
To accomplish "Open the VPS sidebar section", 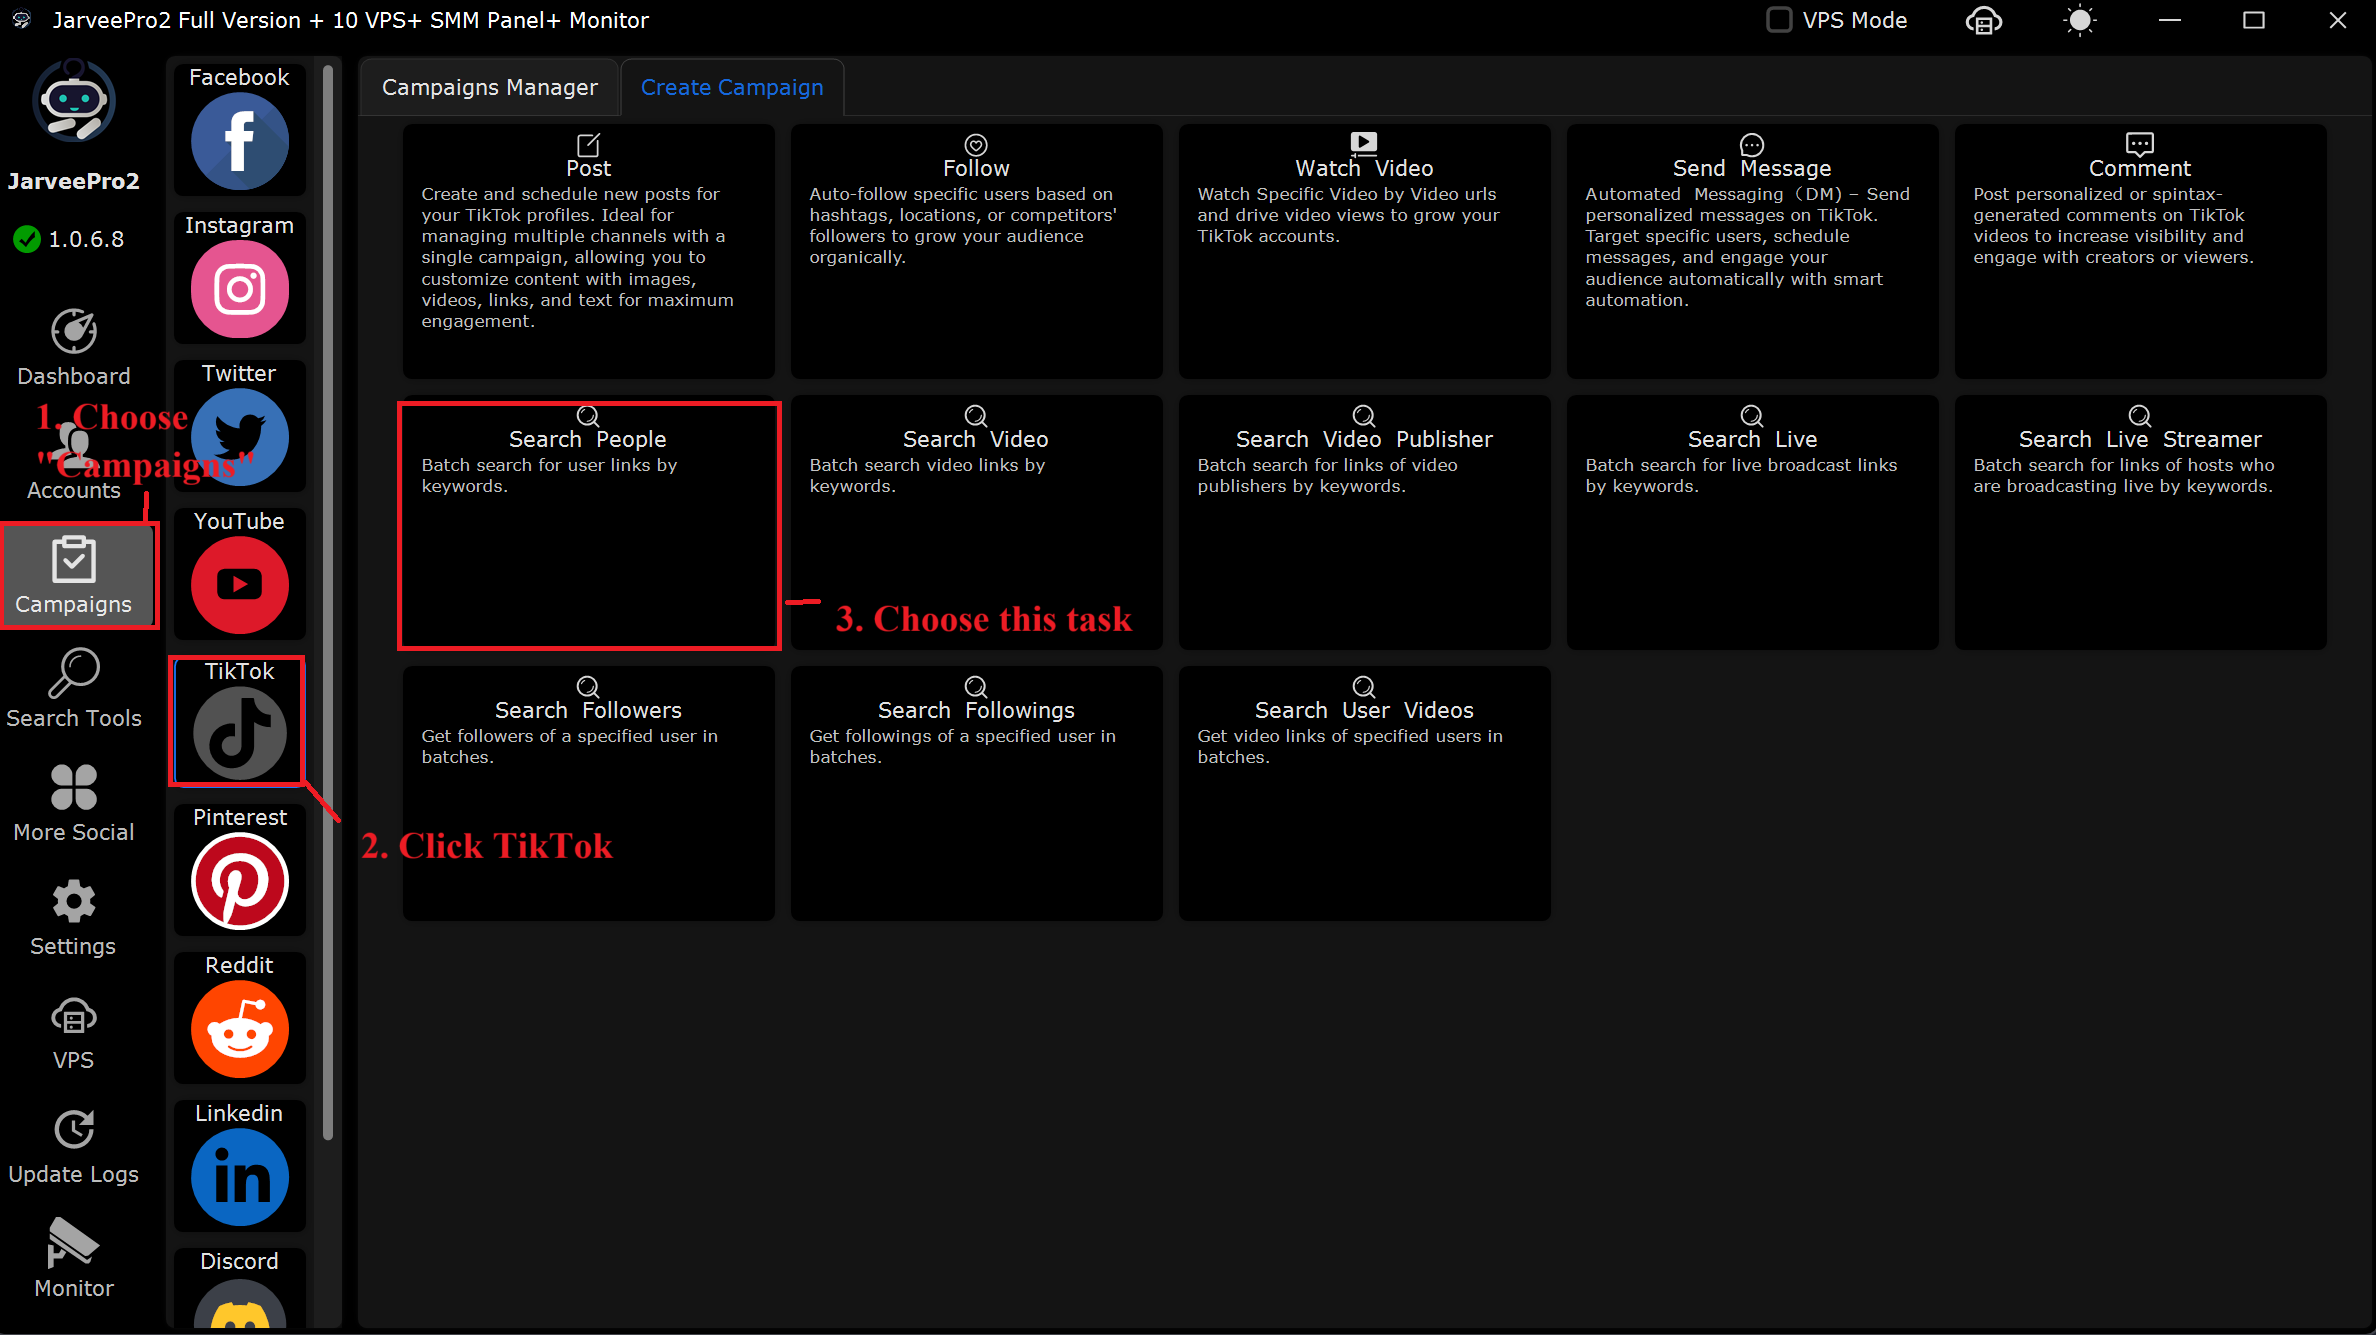I will (74, 1032).
